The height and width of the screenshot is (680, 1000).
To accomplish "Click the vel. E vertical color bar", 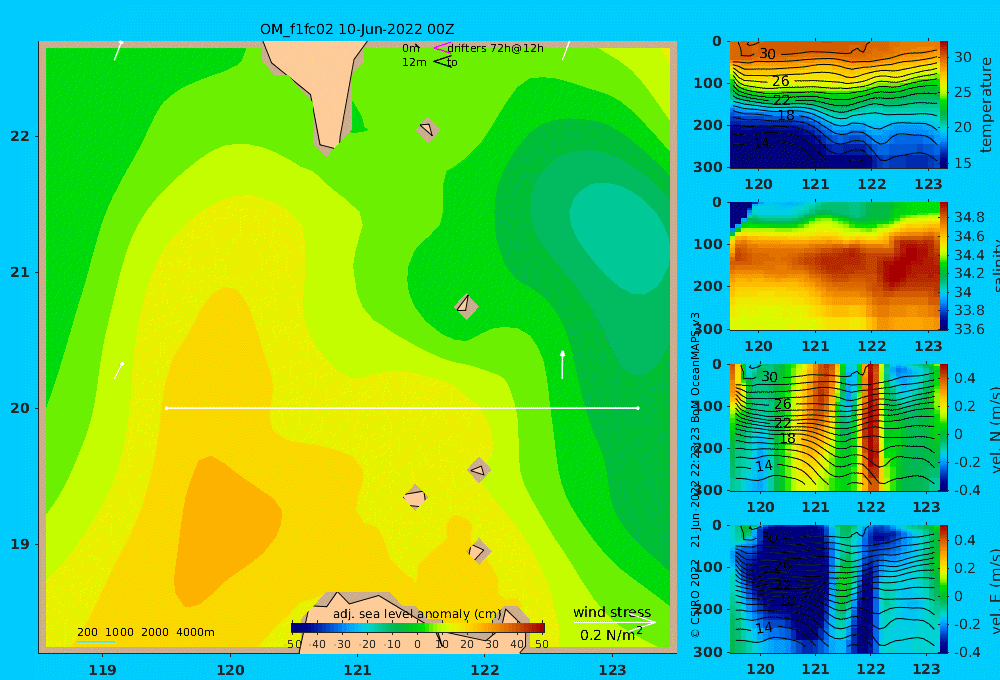I will pyautogui.click(x=943, y=589).
